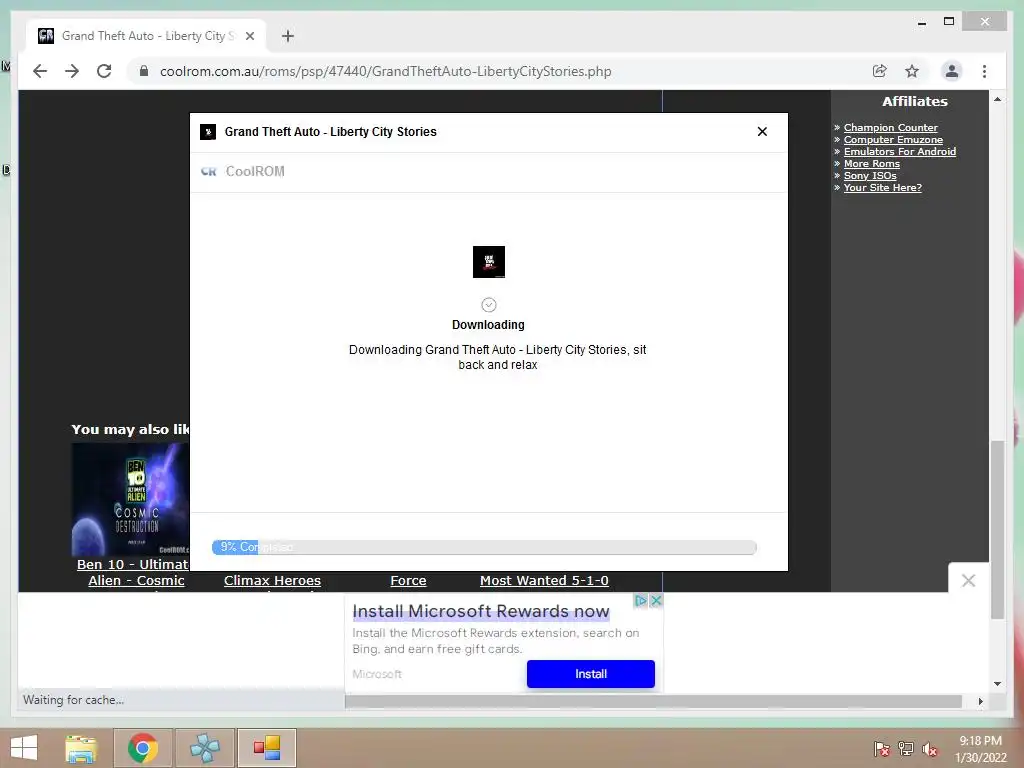Screen dimensions: 1024x768
Task: Click the page vertical scrollbar thumb
Action: coord(997,530)
